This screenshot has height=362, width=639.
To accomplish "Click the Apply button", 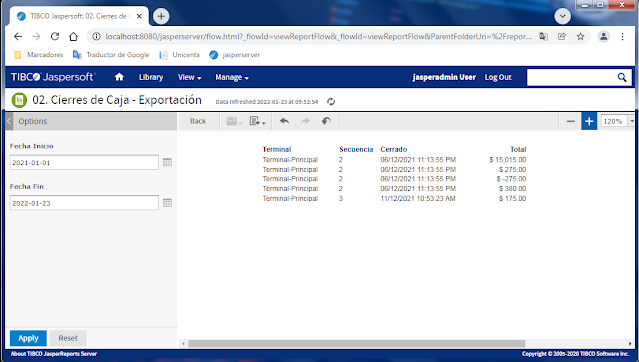I will pos(28,338).
